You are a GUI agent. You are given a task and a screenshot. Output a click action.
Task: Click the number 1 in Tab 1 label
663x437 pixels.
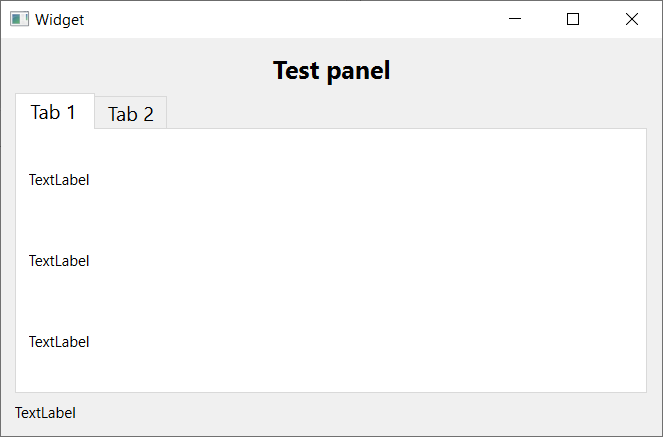pyautogui.click(x=71, y=112)
